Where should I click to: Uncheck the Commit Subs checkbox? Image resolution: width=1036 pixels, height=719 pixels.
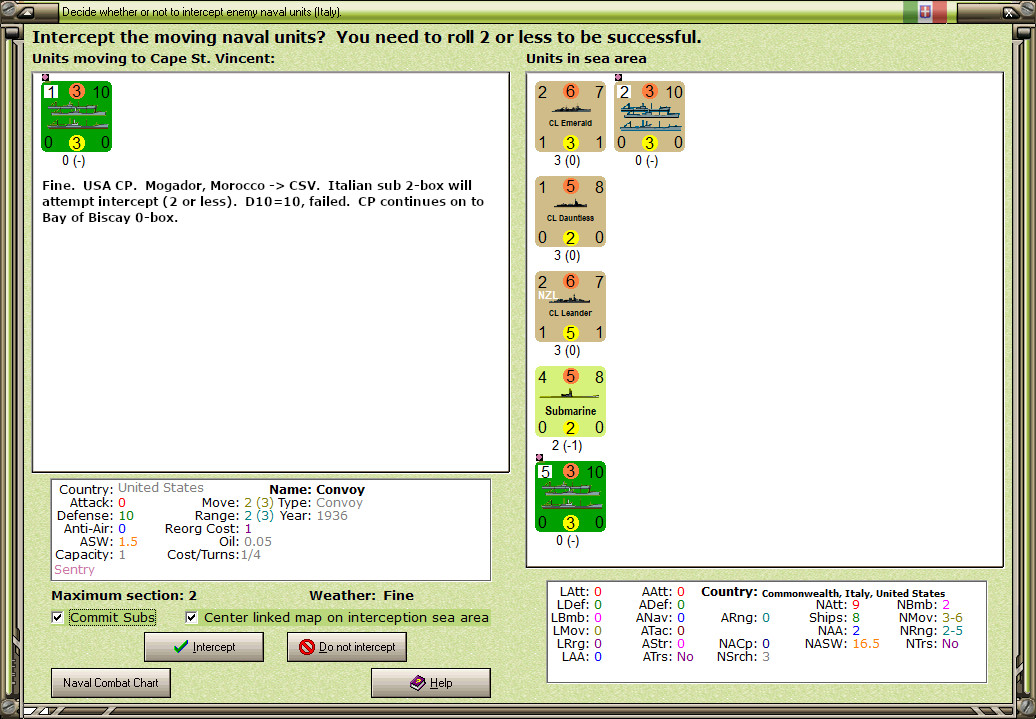(x=57, y=618)
